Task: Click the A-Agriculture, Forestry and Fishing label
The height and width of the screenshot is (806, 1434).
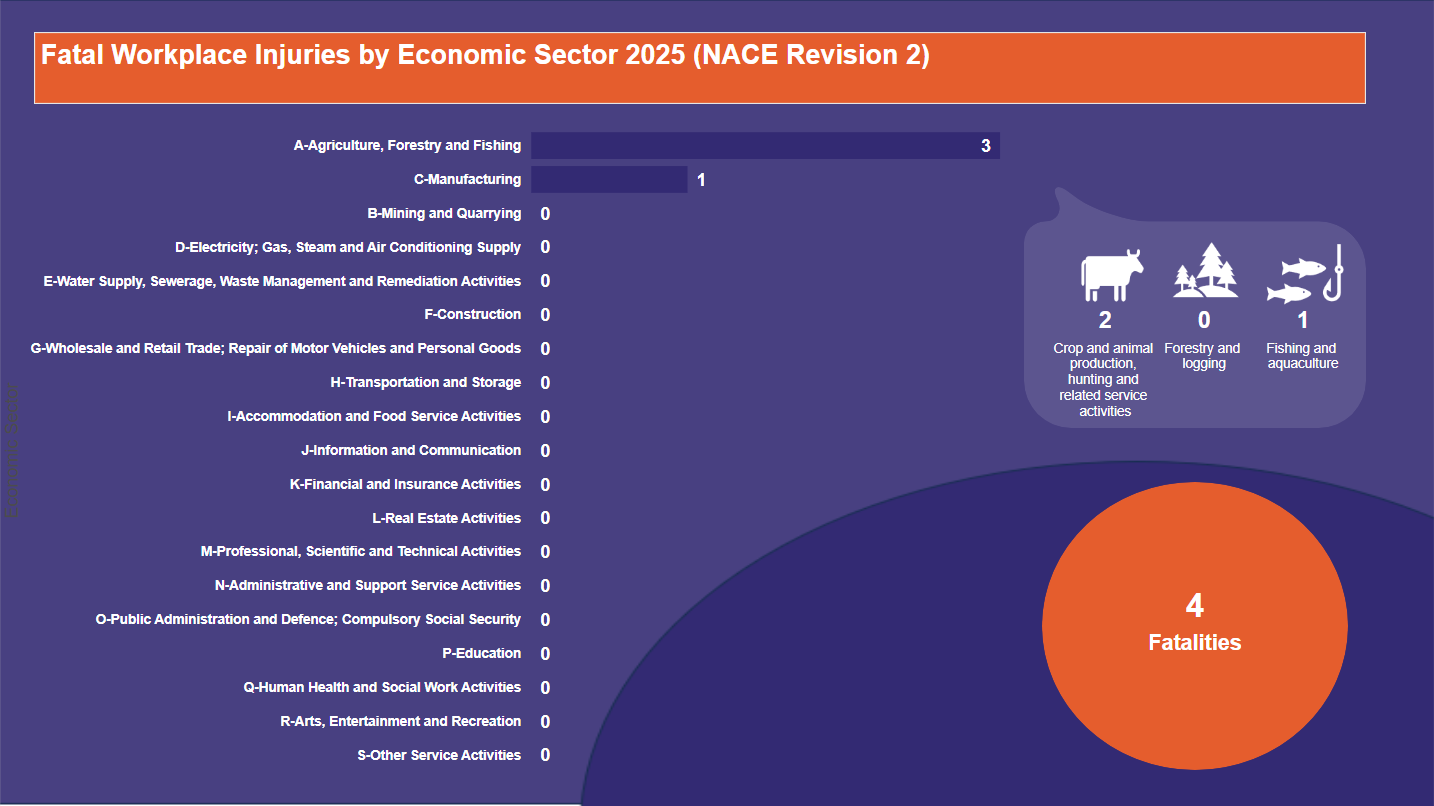Action: coord(407,146)
